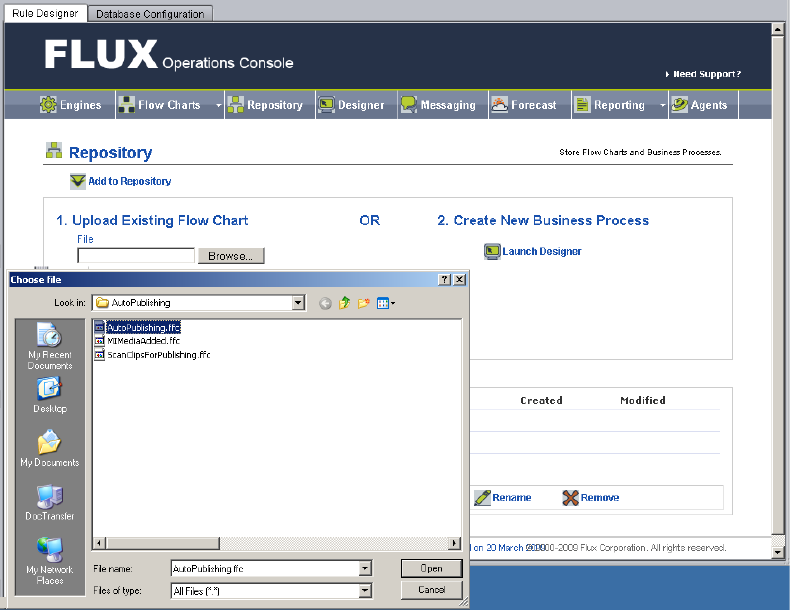
Task: Open the Messaging menu item
Action: 438,105
